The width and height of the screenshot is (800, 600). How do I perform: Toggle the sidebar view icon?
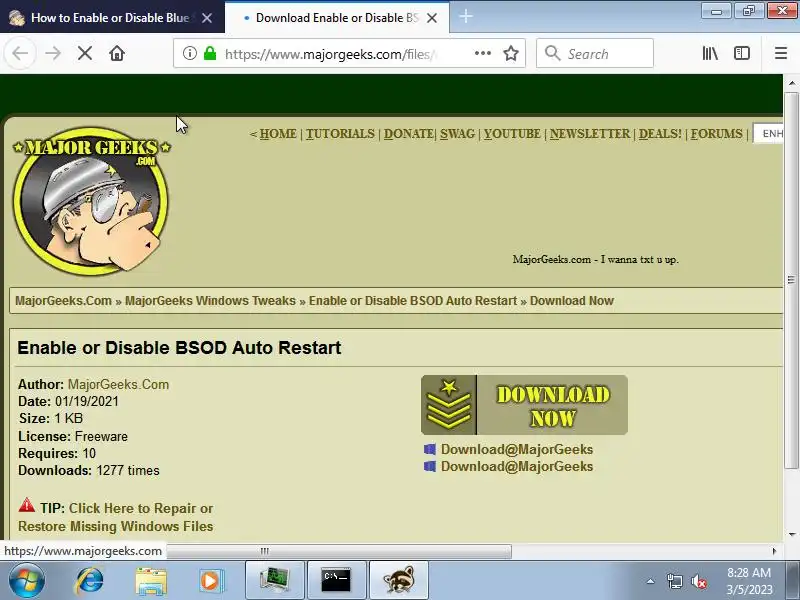(x=742, y=53)
